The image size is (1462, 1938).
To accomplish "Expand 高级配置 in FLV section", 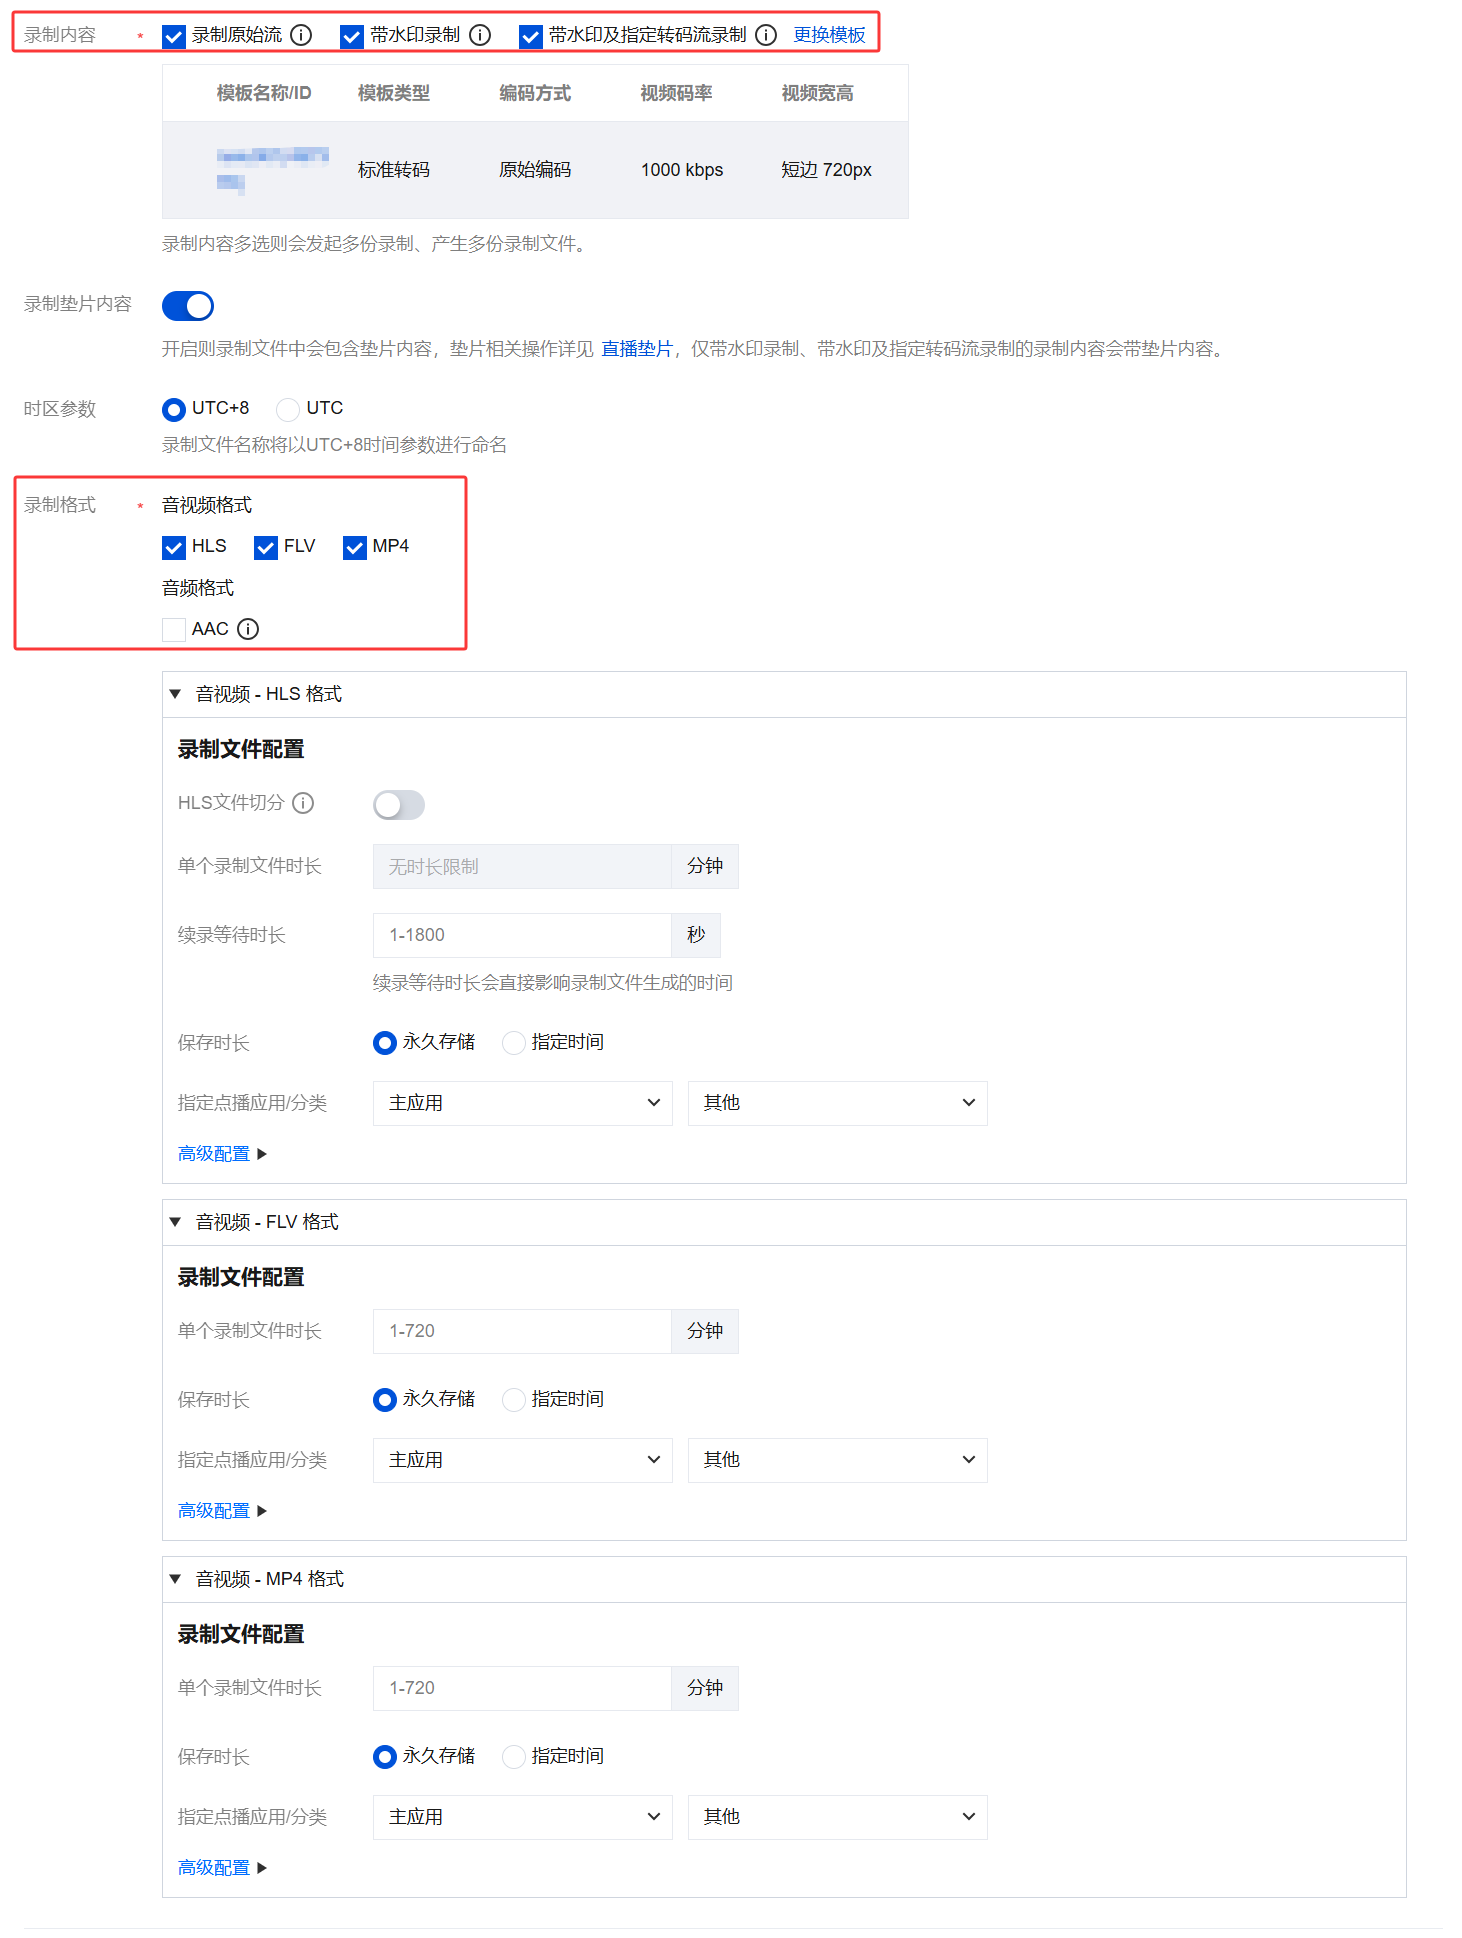I will (x=222, y=1511).
